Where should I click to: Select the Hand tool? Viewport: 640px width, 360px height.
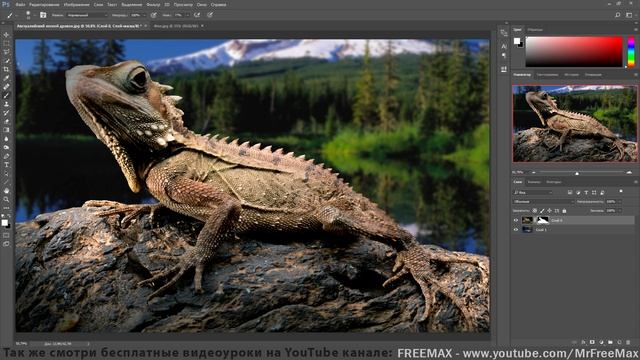pyautogui.click(x=6, y=191)
